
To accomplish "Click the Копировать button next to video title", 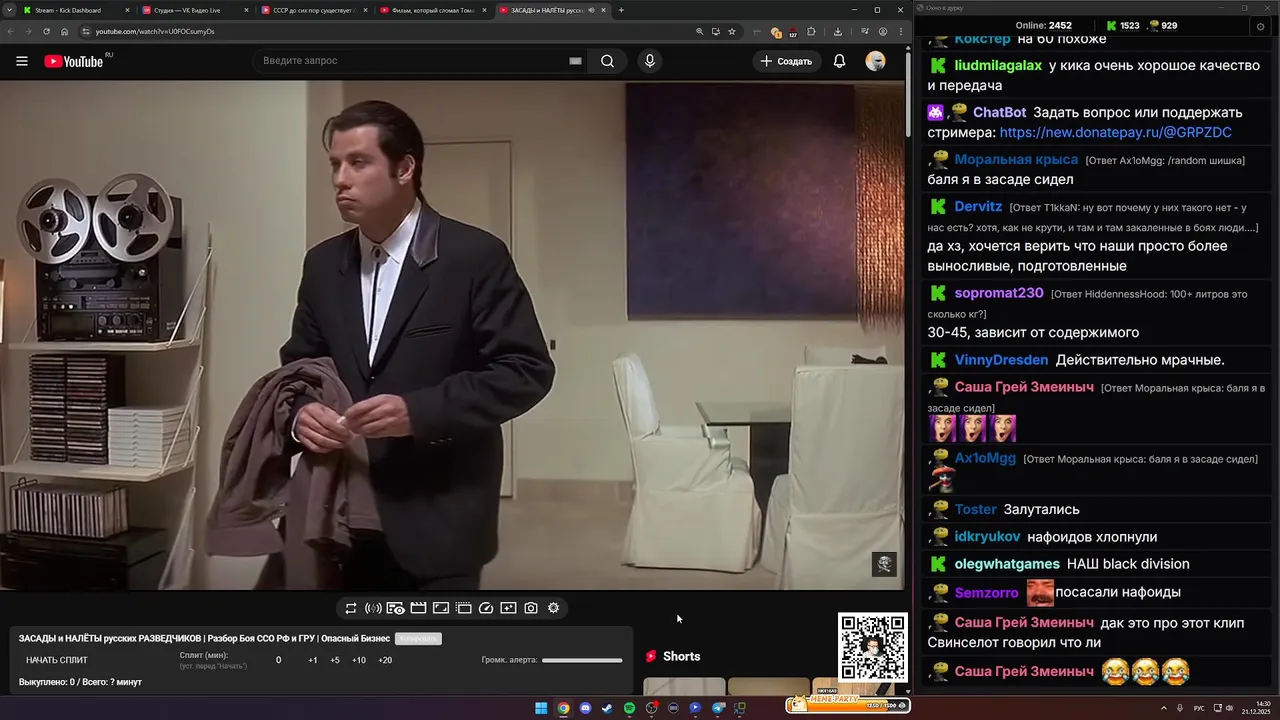I will pos(418,638).
